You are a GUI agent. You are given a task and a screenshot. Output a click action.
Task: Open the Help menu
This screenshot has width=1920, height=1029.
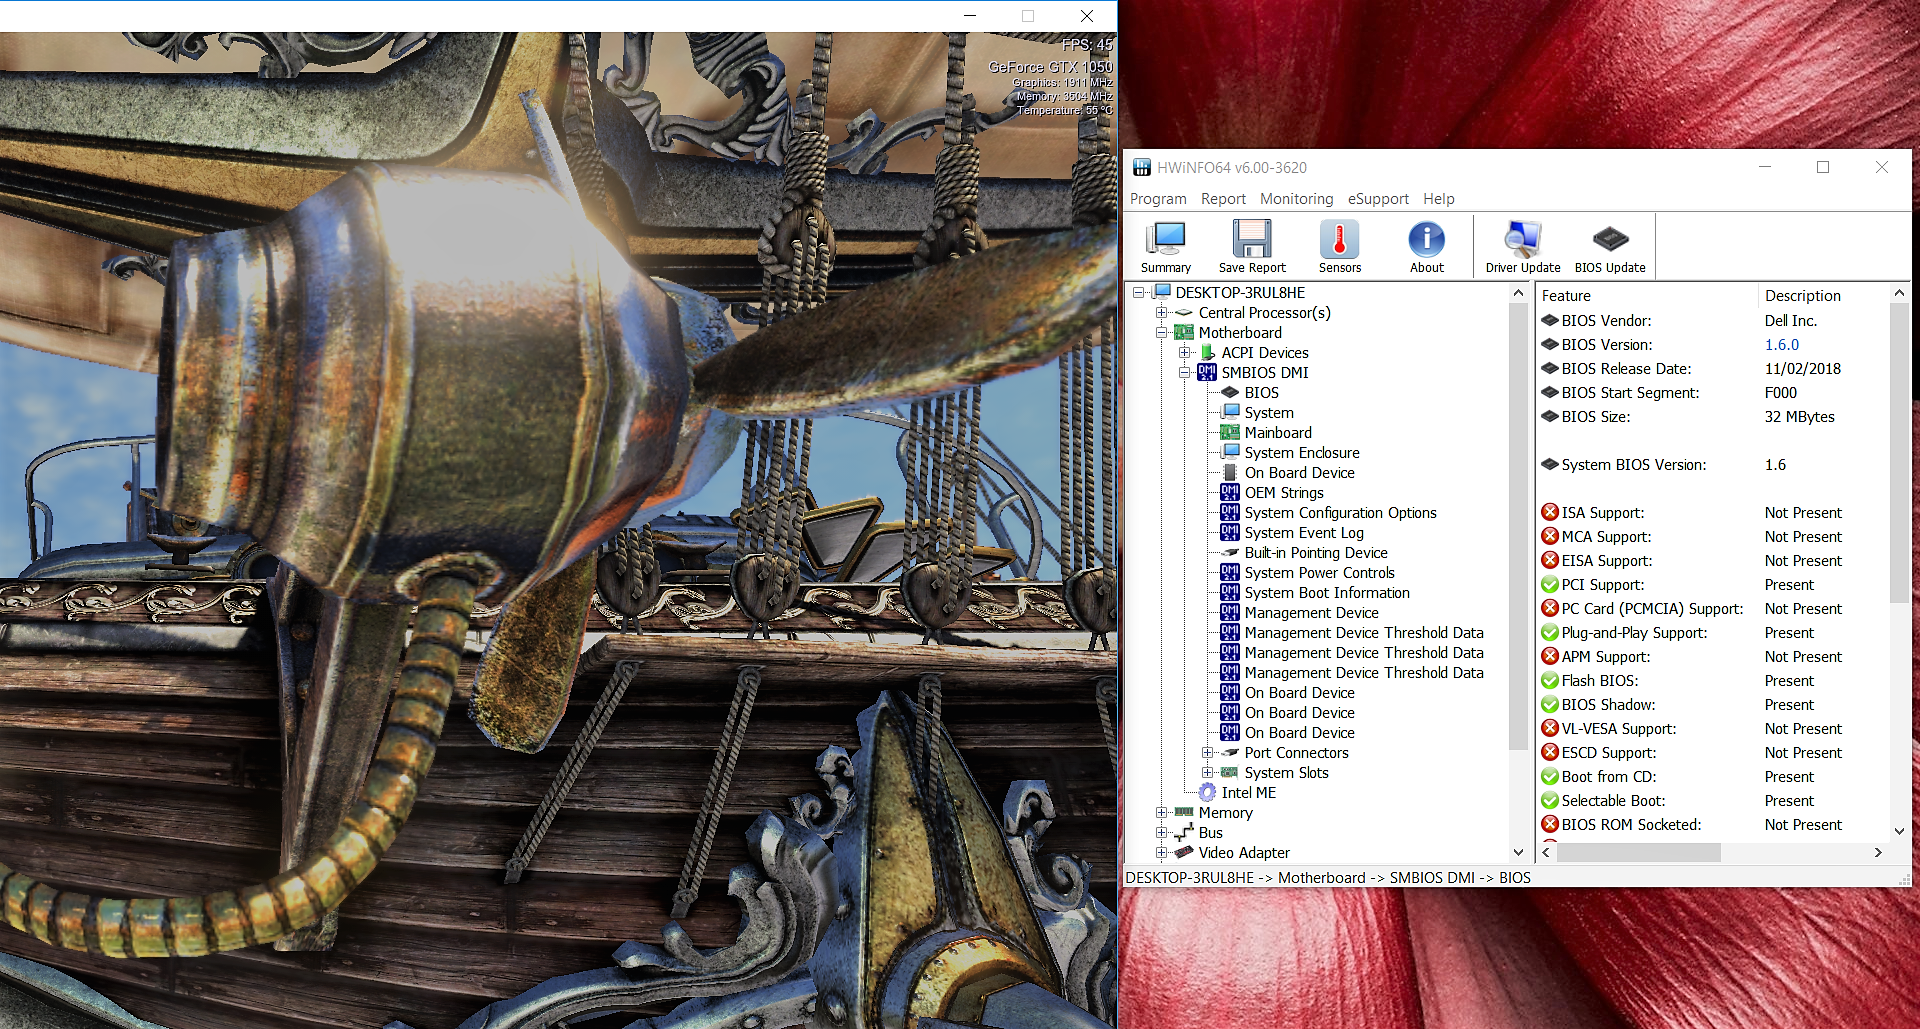tap(1439, 199)
